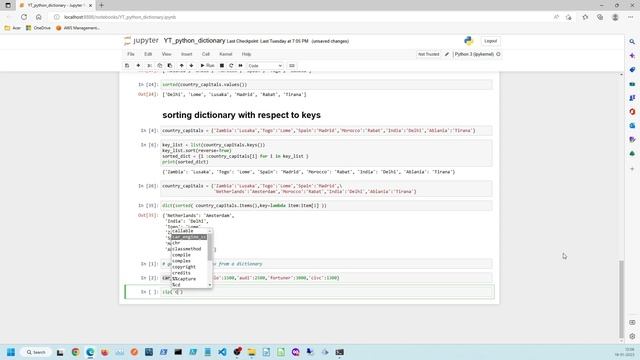Copy selected cells in the notebook toolbar
Image resolution: width=640 pixels, height=360 pixels.
[x=160, y=65]
